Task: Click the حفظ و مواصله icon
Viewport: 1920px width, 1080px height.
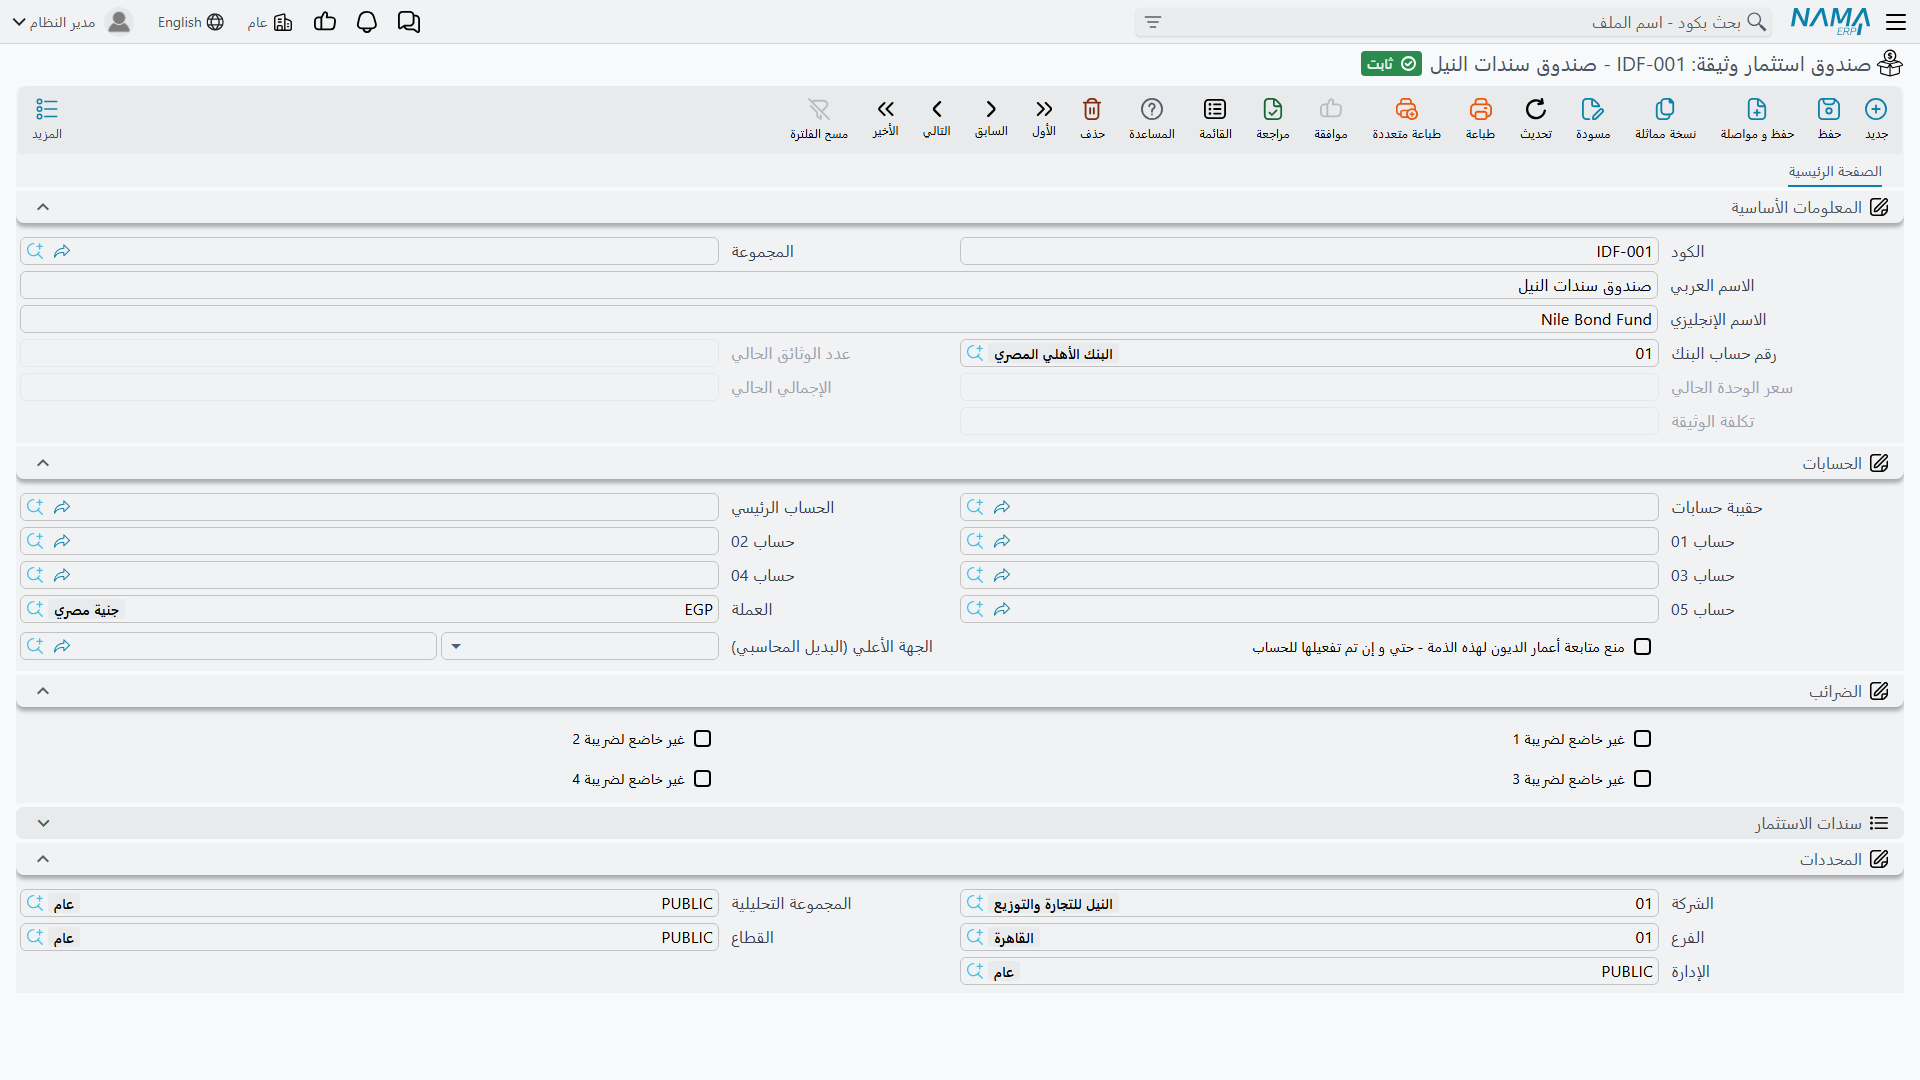Action: [1757, 109]
